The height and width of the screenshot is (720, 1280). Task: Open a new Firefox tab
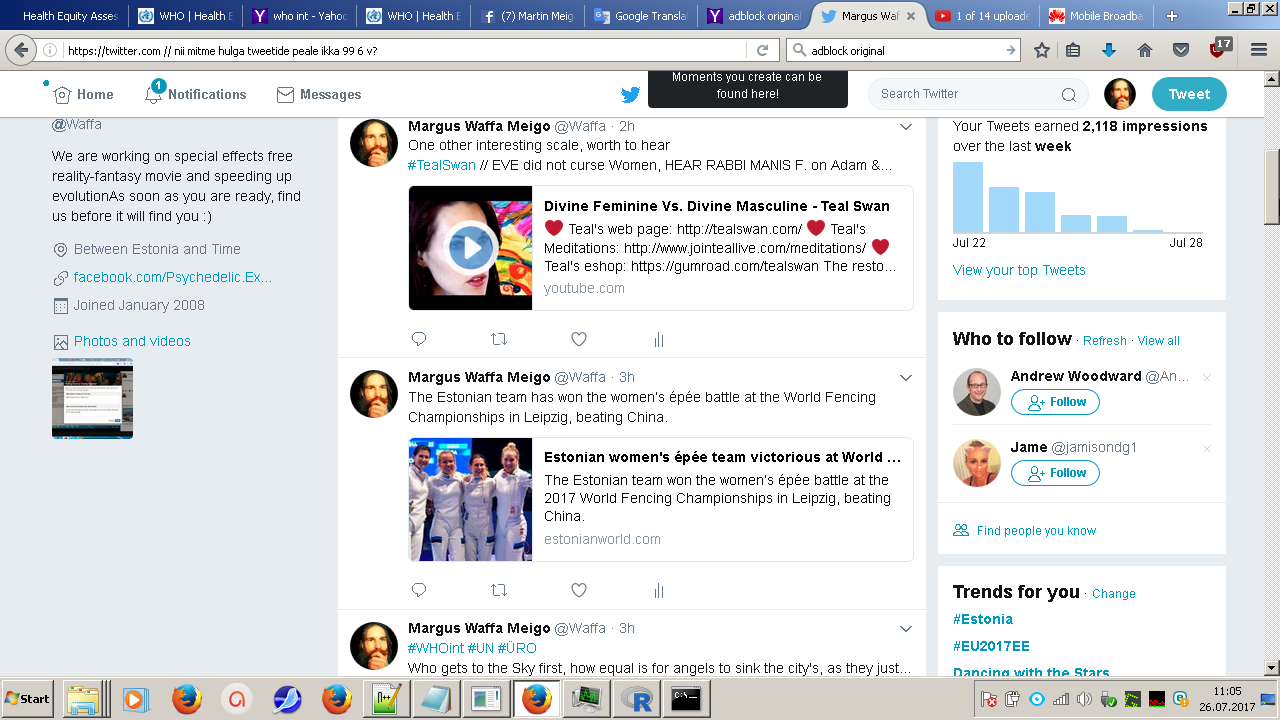click(1172, 16)
